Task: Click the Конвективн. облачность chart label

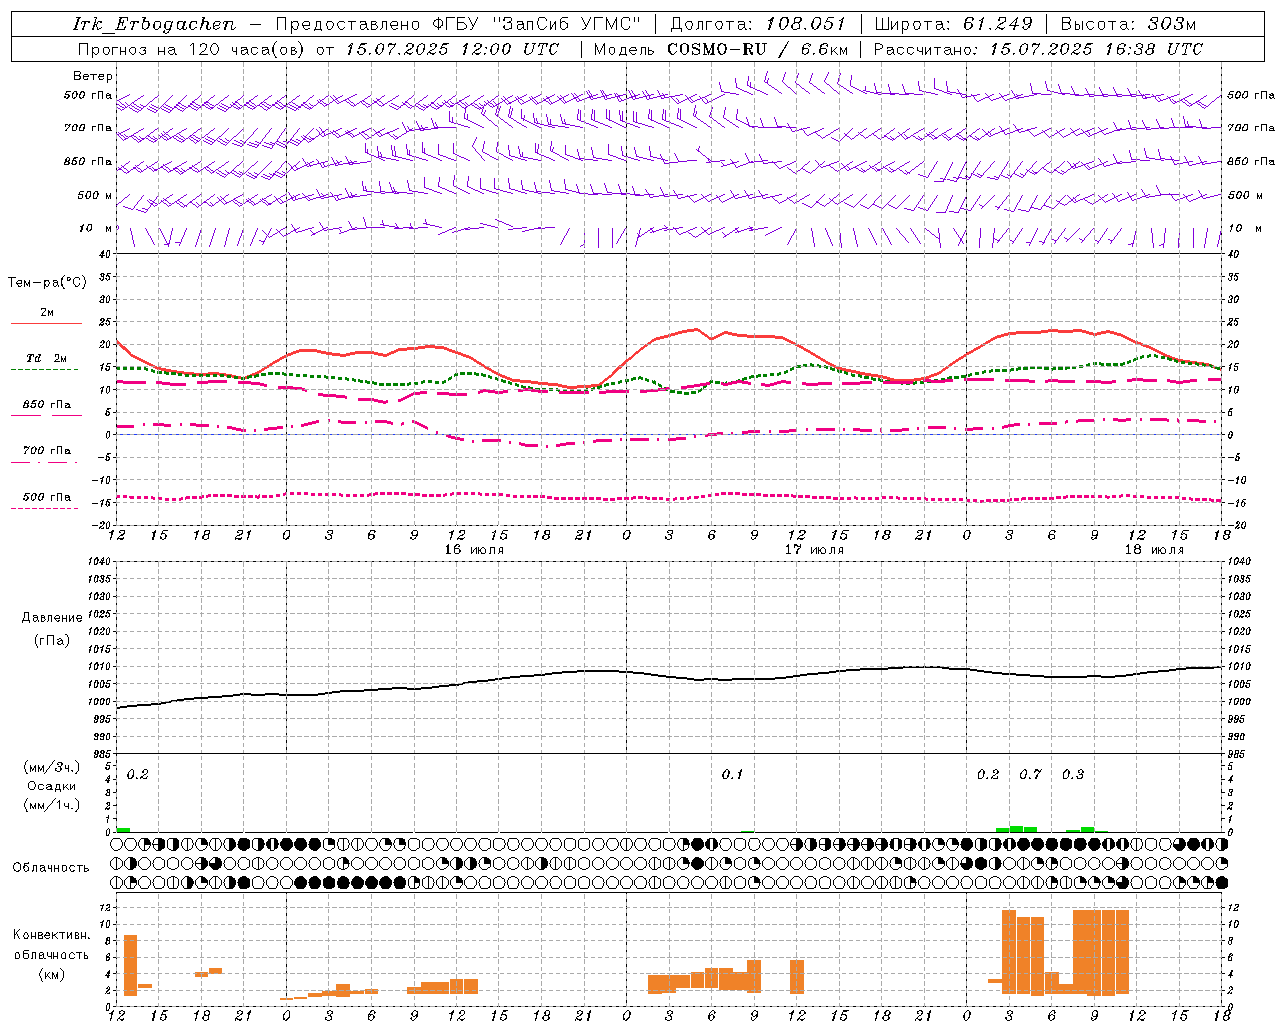Action: click(51, 945)
